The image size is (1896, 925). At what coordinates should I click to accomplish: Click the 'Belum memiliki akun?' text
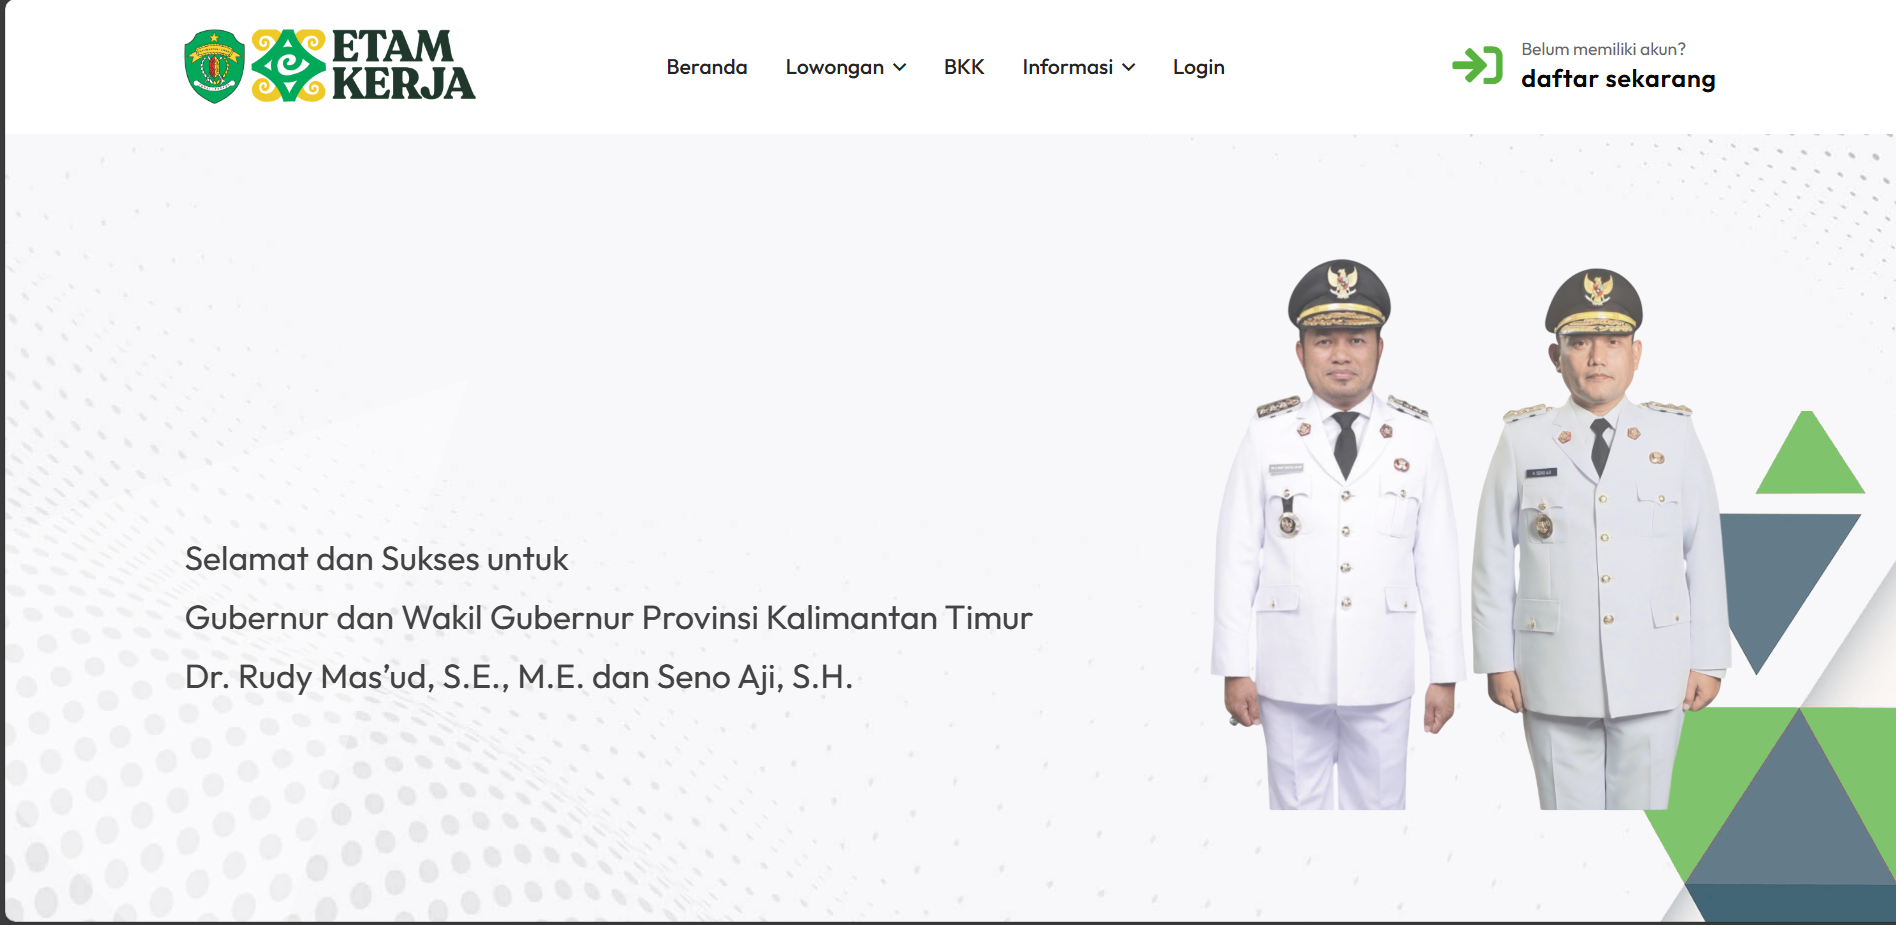click(1603, 49)
